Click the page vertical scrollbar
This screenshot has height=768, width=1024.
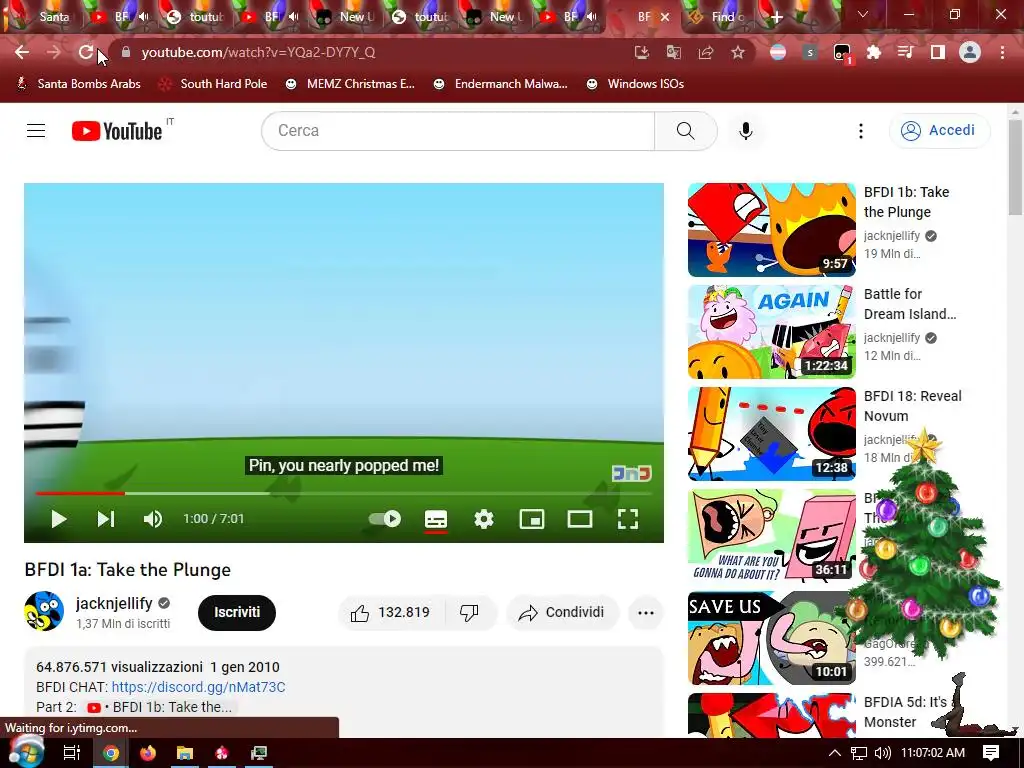(1015, 168)
